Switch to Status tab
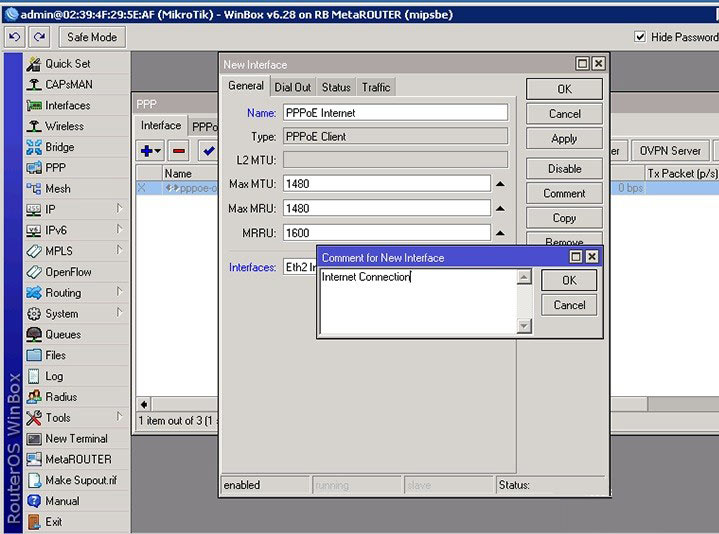This screenshot has width=719, height=534. pos(336,87)
